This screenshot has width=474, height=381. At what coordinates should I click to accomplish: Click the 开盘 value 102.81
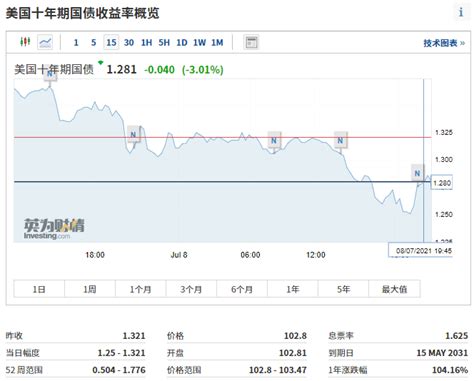coord(293,353)
